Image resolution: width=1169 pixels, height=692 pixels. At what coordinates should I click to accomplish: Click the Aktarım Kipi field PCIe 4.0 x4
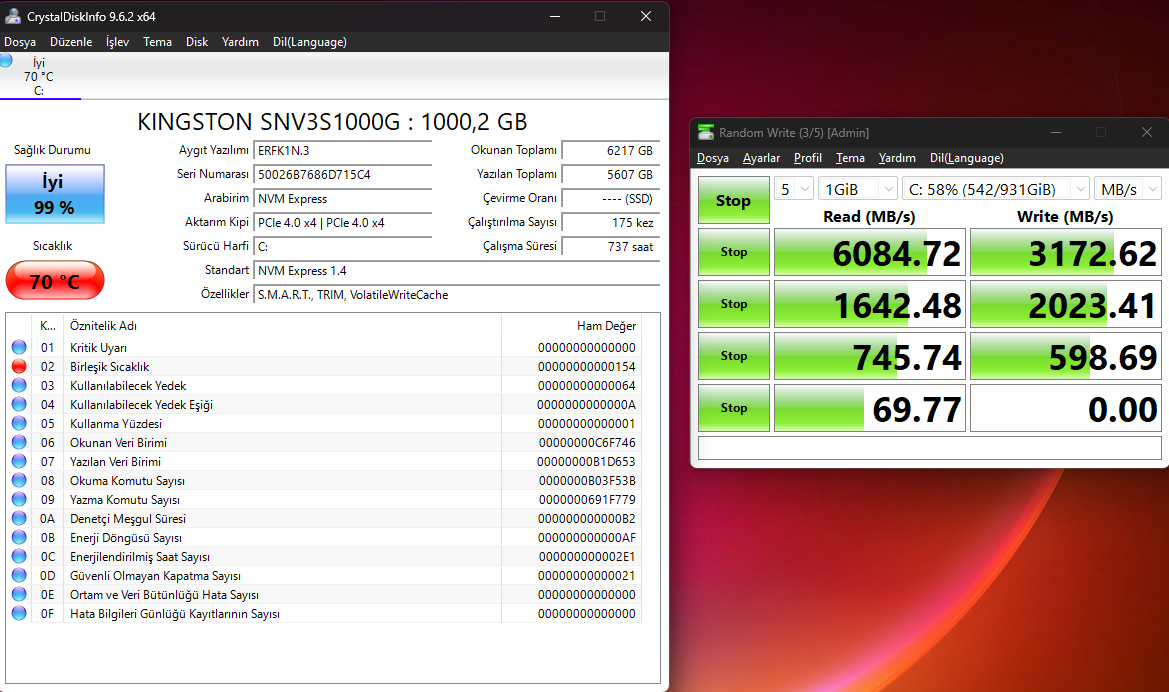pyautogui.click(x=342, y=222)
